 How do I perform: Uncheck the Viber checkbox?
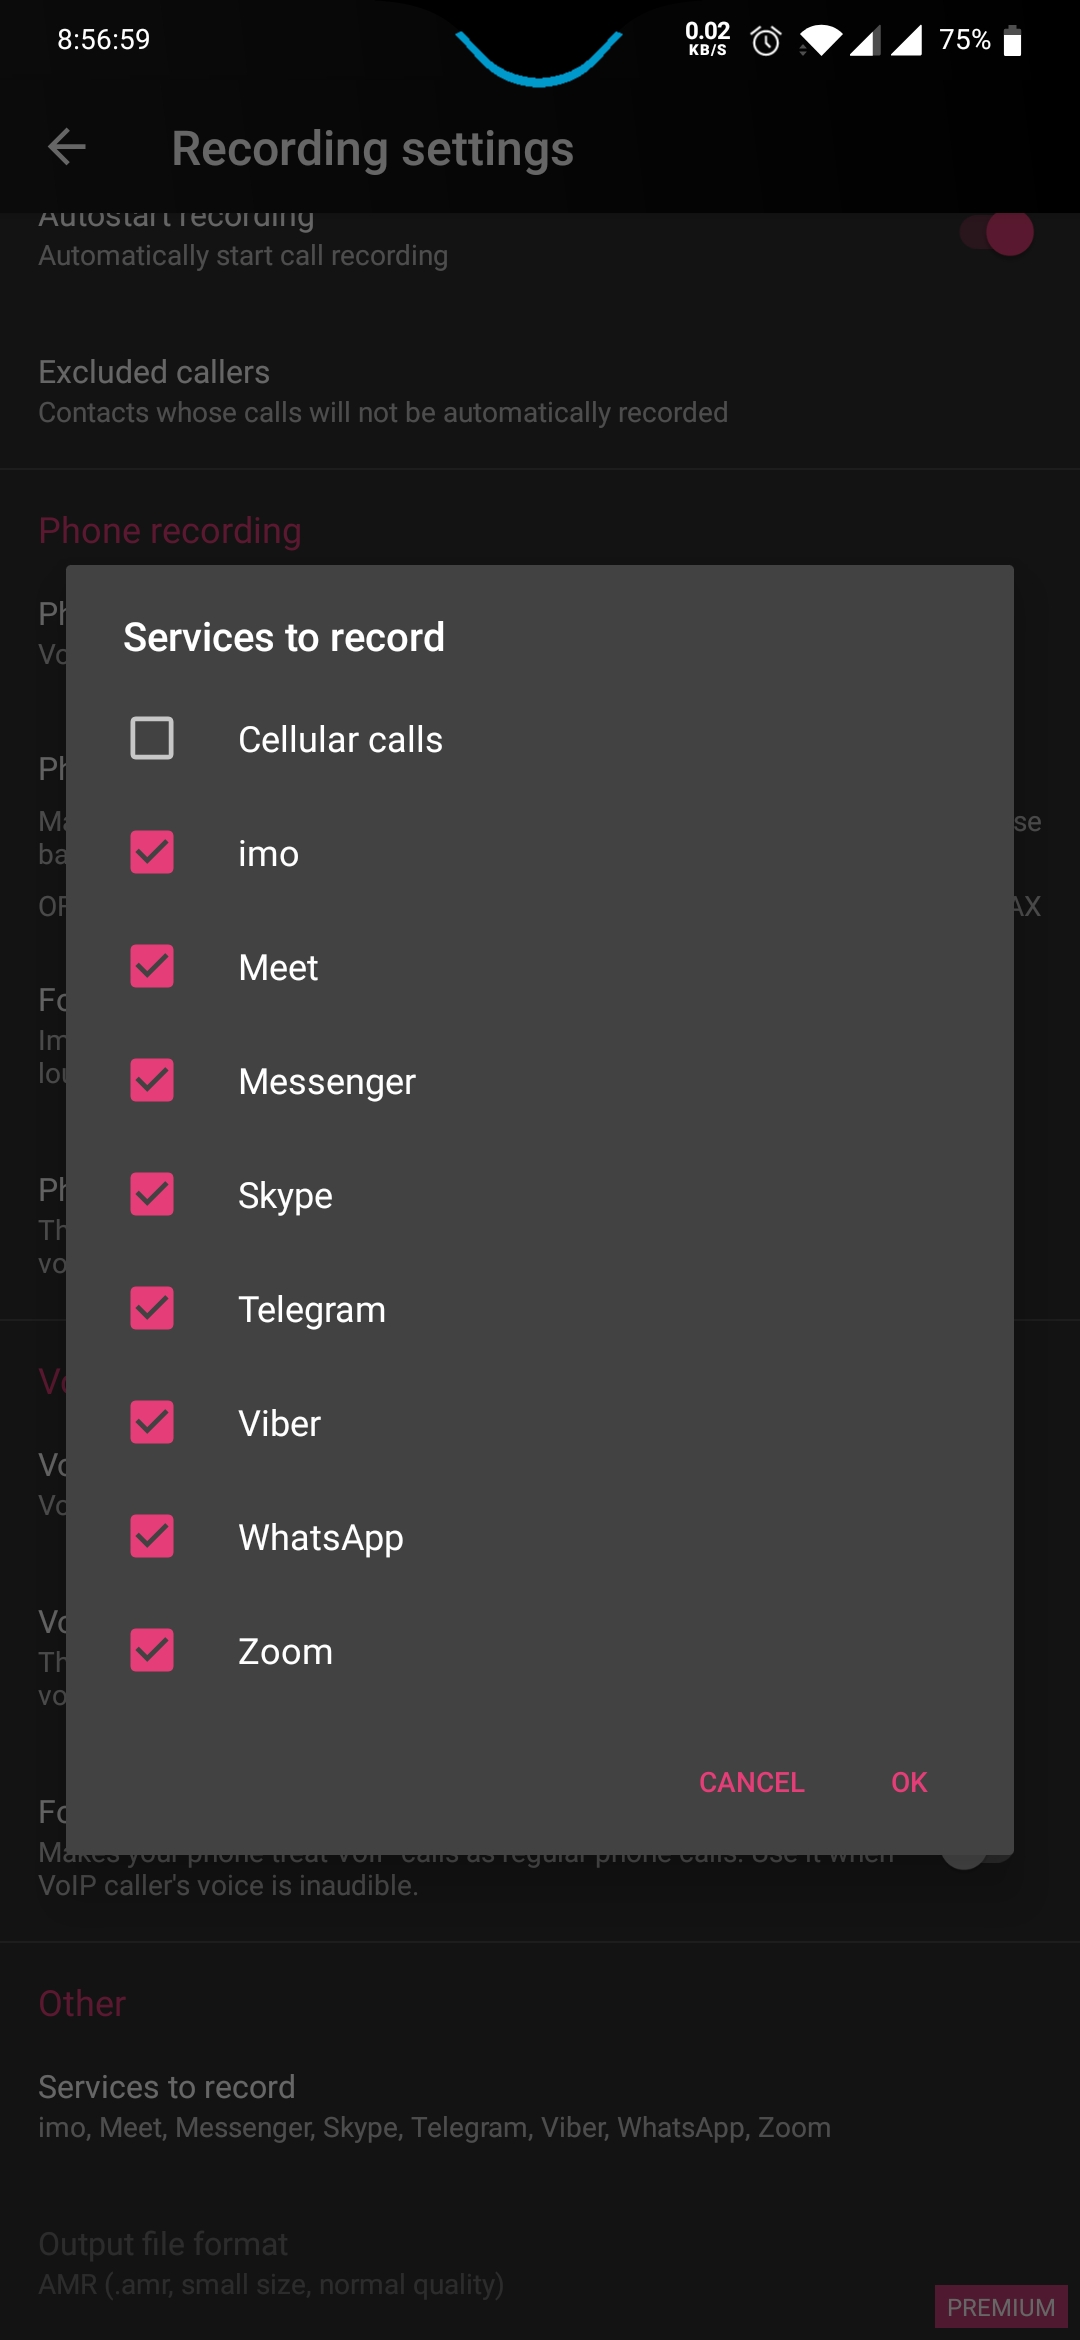click(x=152, y=1422)
